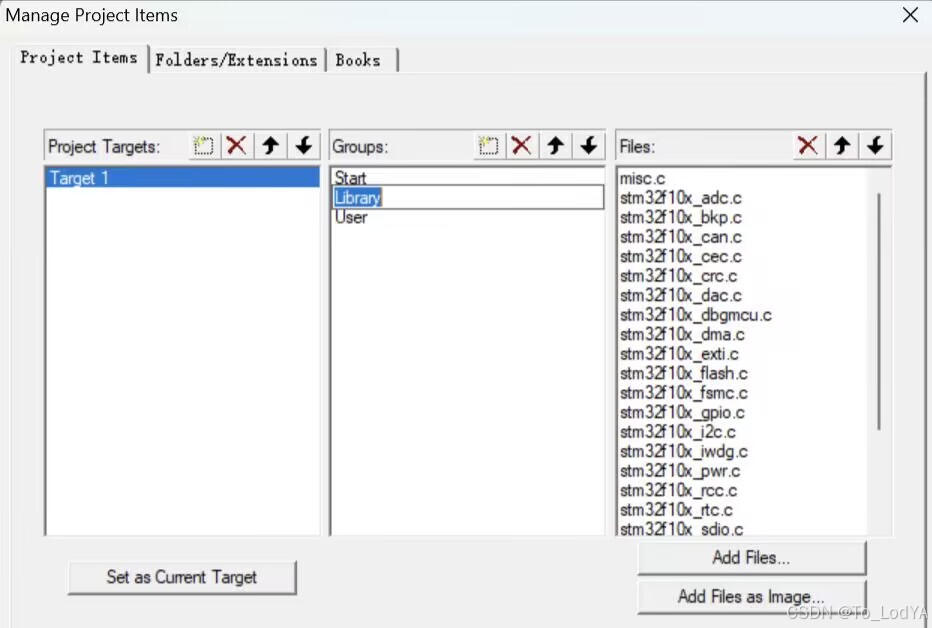Select file stm32f10x_fsmc.c
Image resolution: width=932 pixels, height=628 pixels.
[684, 393]
